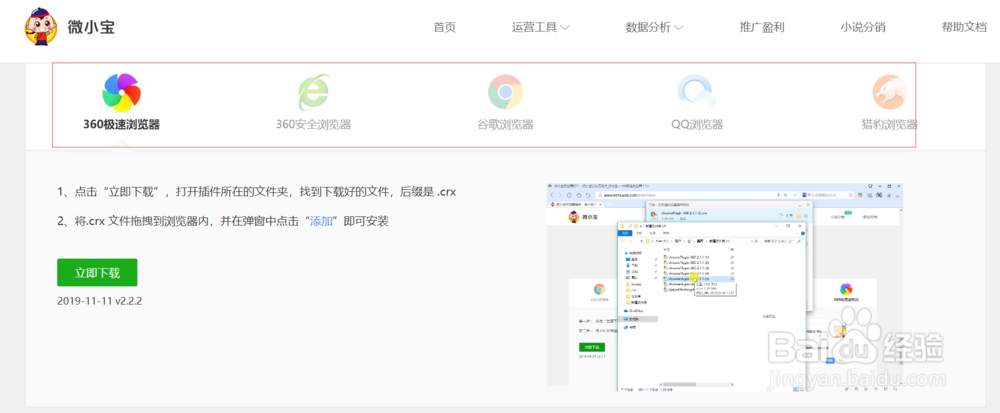Click the version text 2019-11-11 v2.2.2
1000x413 pixels.
coord(99,301)
